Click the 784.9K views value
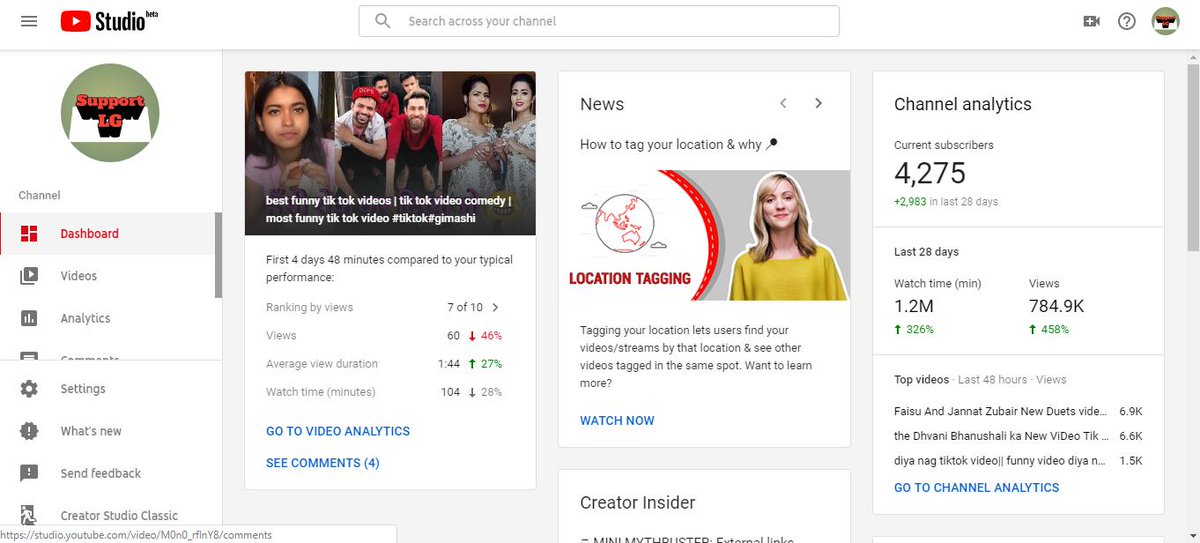1200x543 pixels. [1056, 306]
